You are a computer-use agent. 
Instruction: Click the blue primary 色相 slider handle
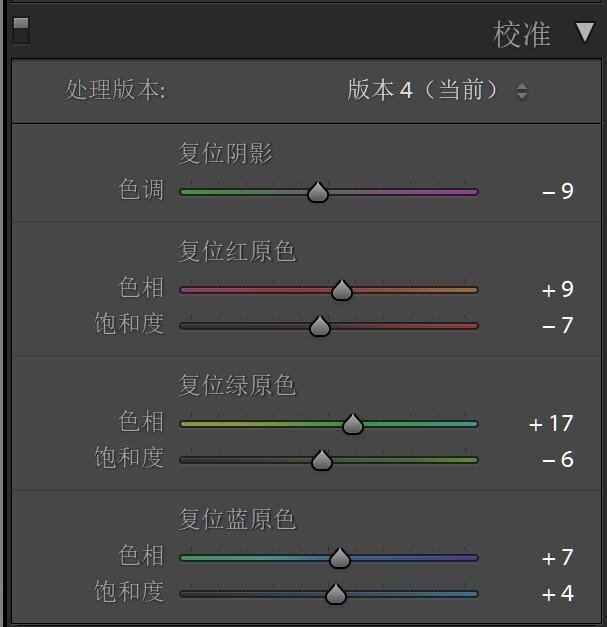click(340, 558)
